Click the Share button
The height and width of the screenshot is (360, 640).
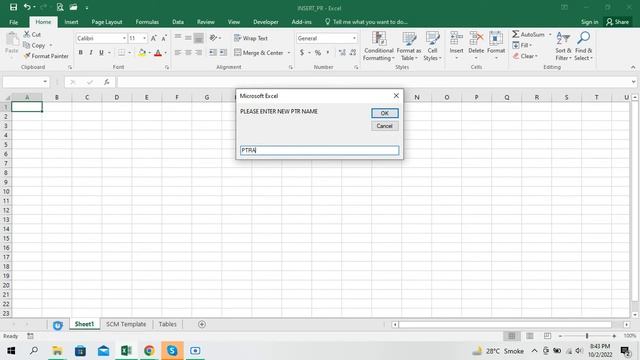point(618,22)
